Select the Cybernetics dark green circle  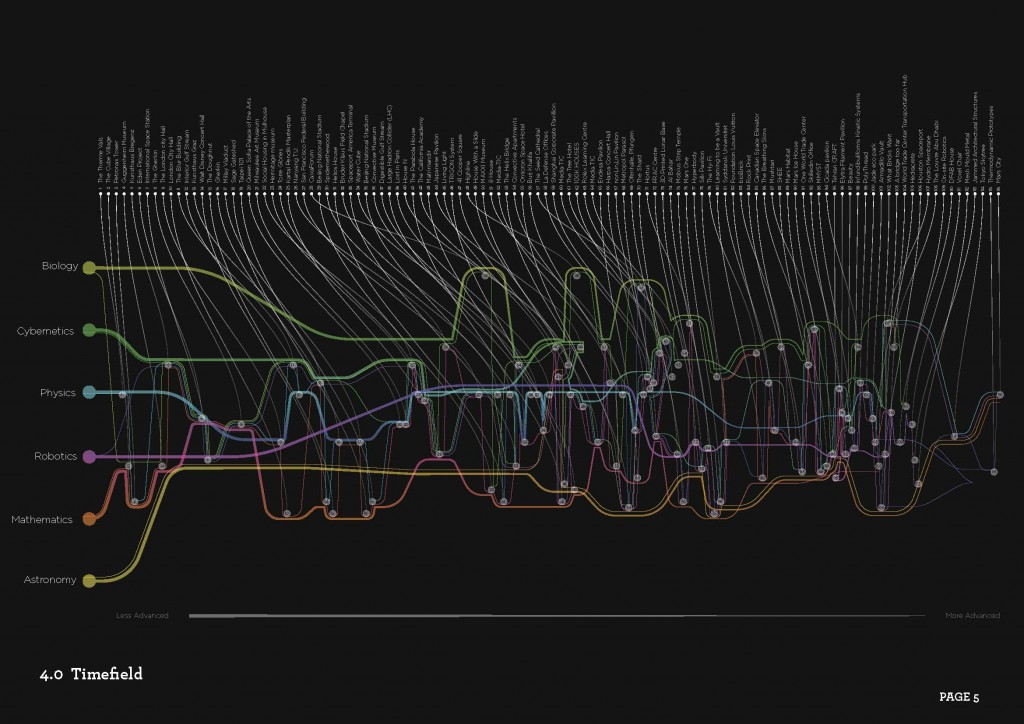[x=89, y=330]
